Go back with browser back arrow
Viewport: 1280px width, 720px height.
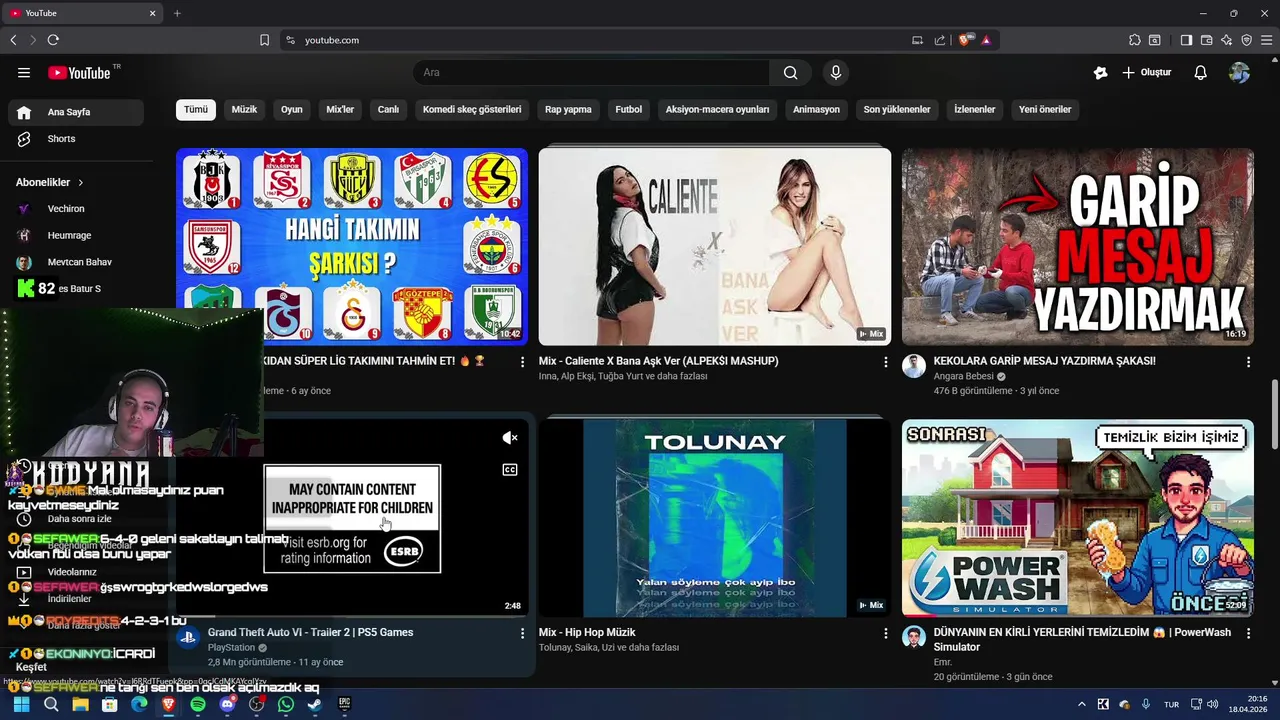[13, 40]
